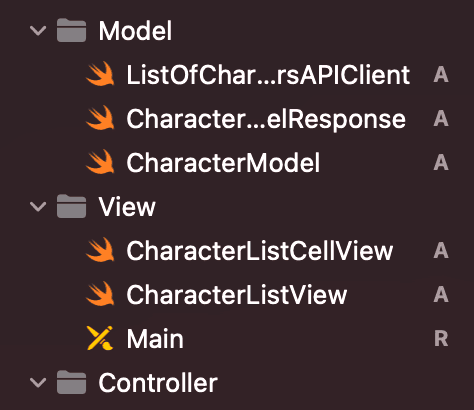This screenshot has height=410, width=474.
Task: Open the Main storyboard entry
Action: pyautogui.click(x=155, y=339)
